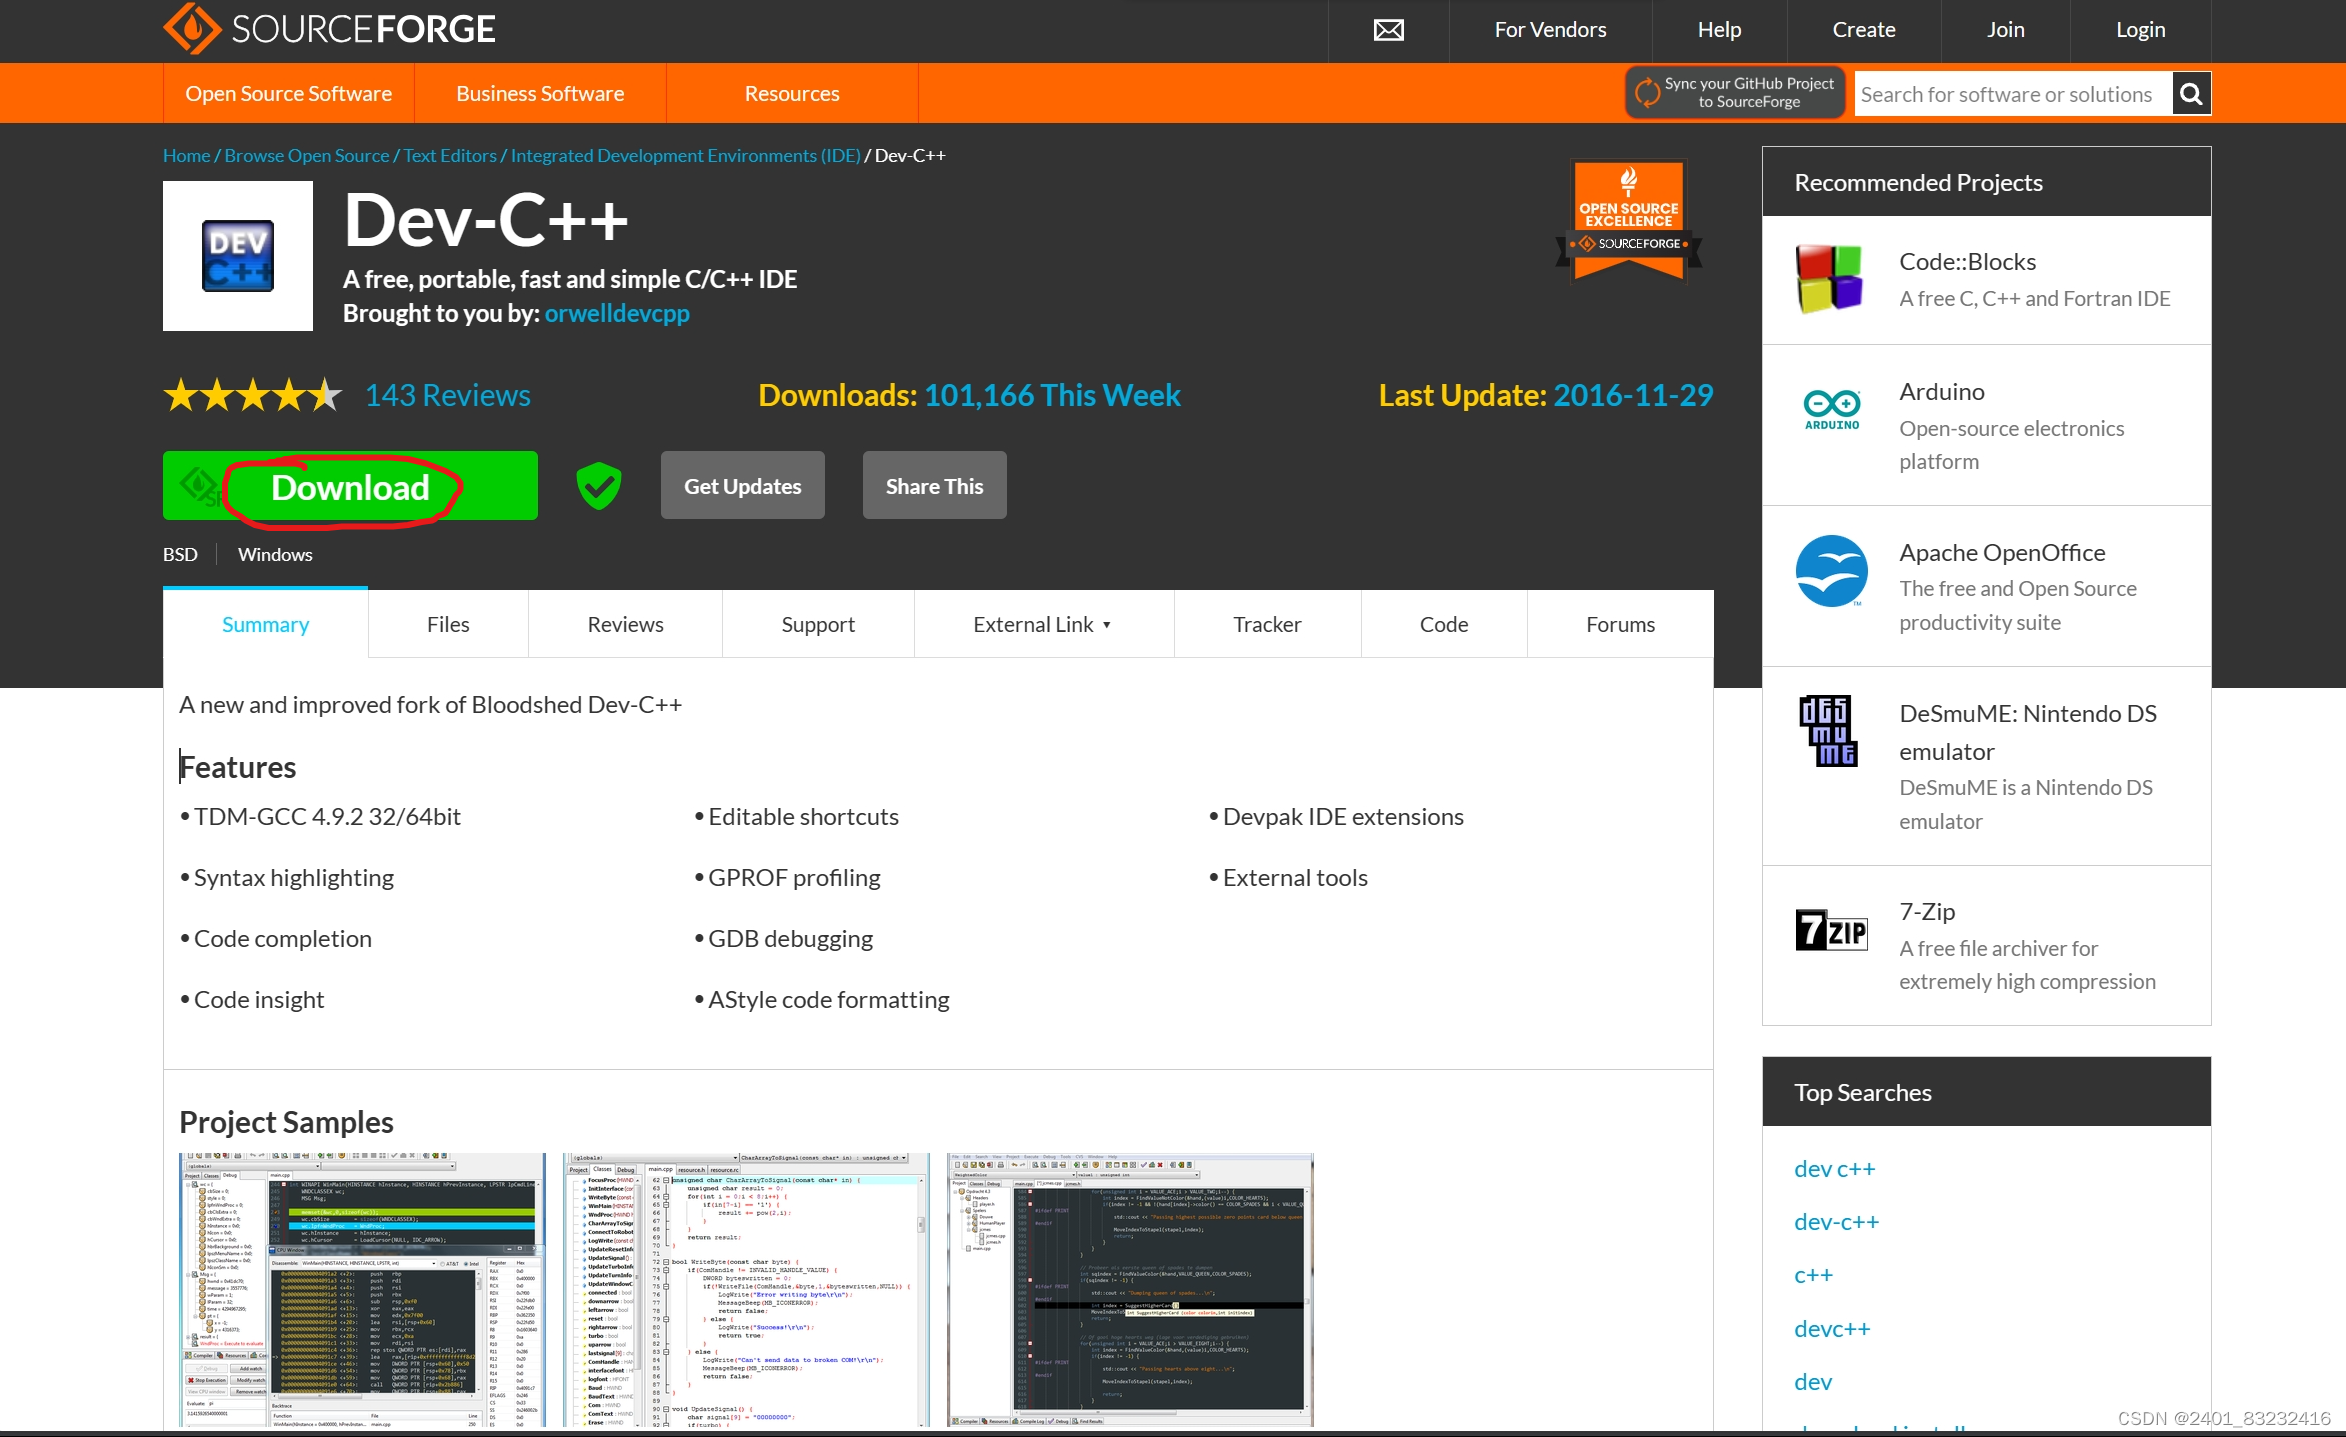
Task: Click Sync your GitHub Project button
Action: 1735,93
